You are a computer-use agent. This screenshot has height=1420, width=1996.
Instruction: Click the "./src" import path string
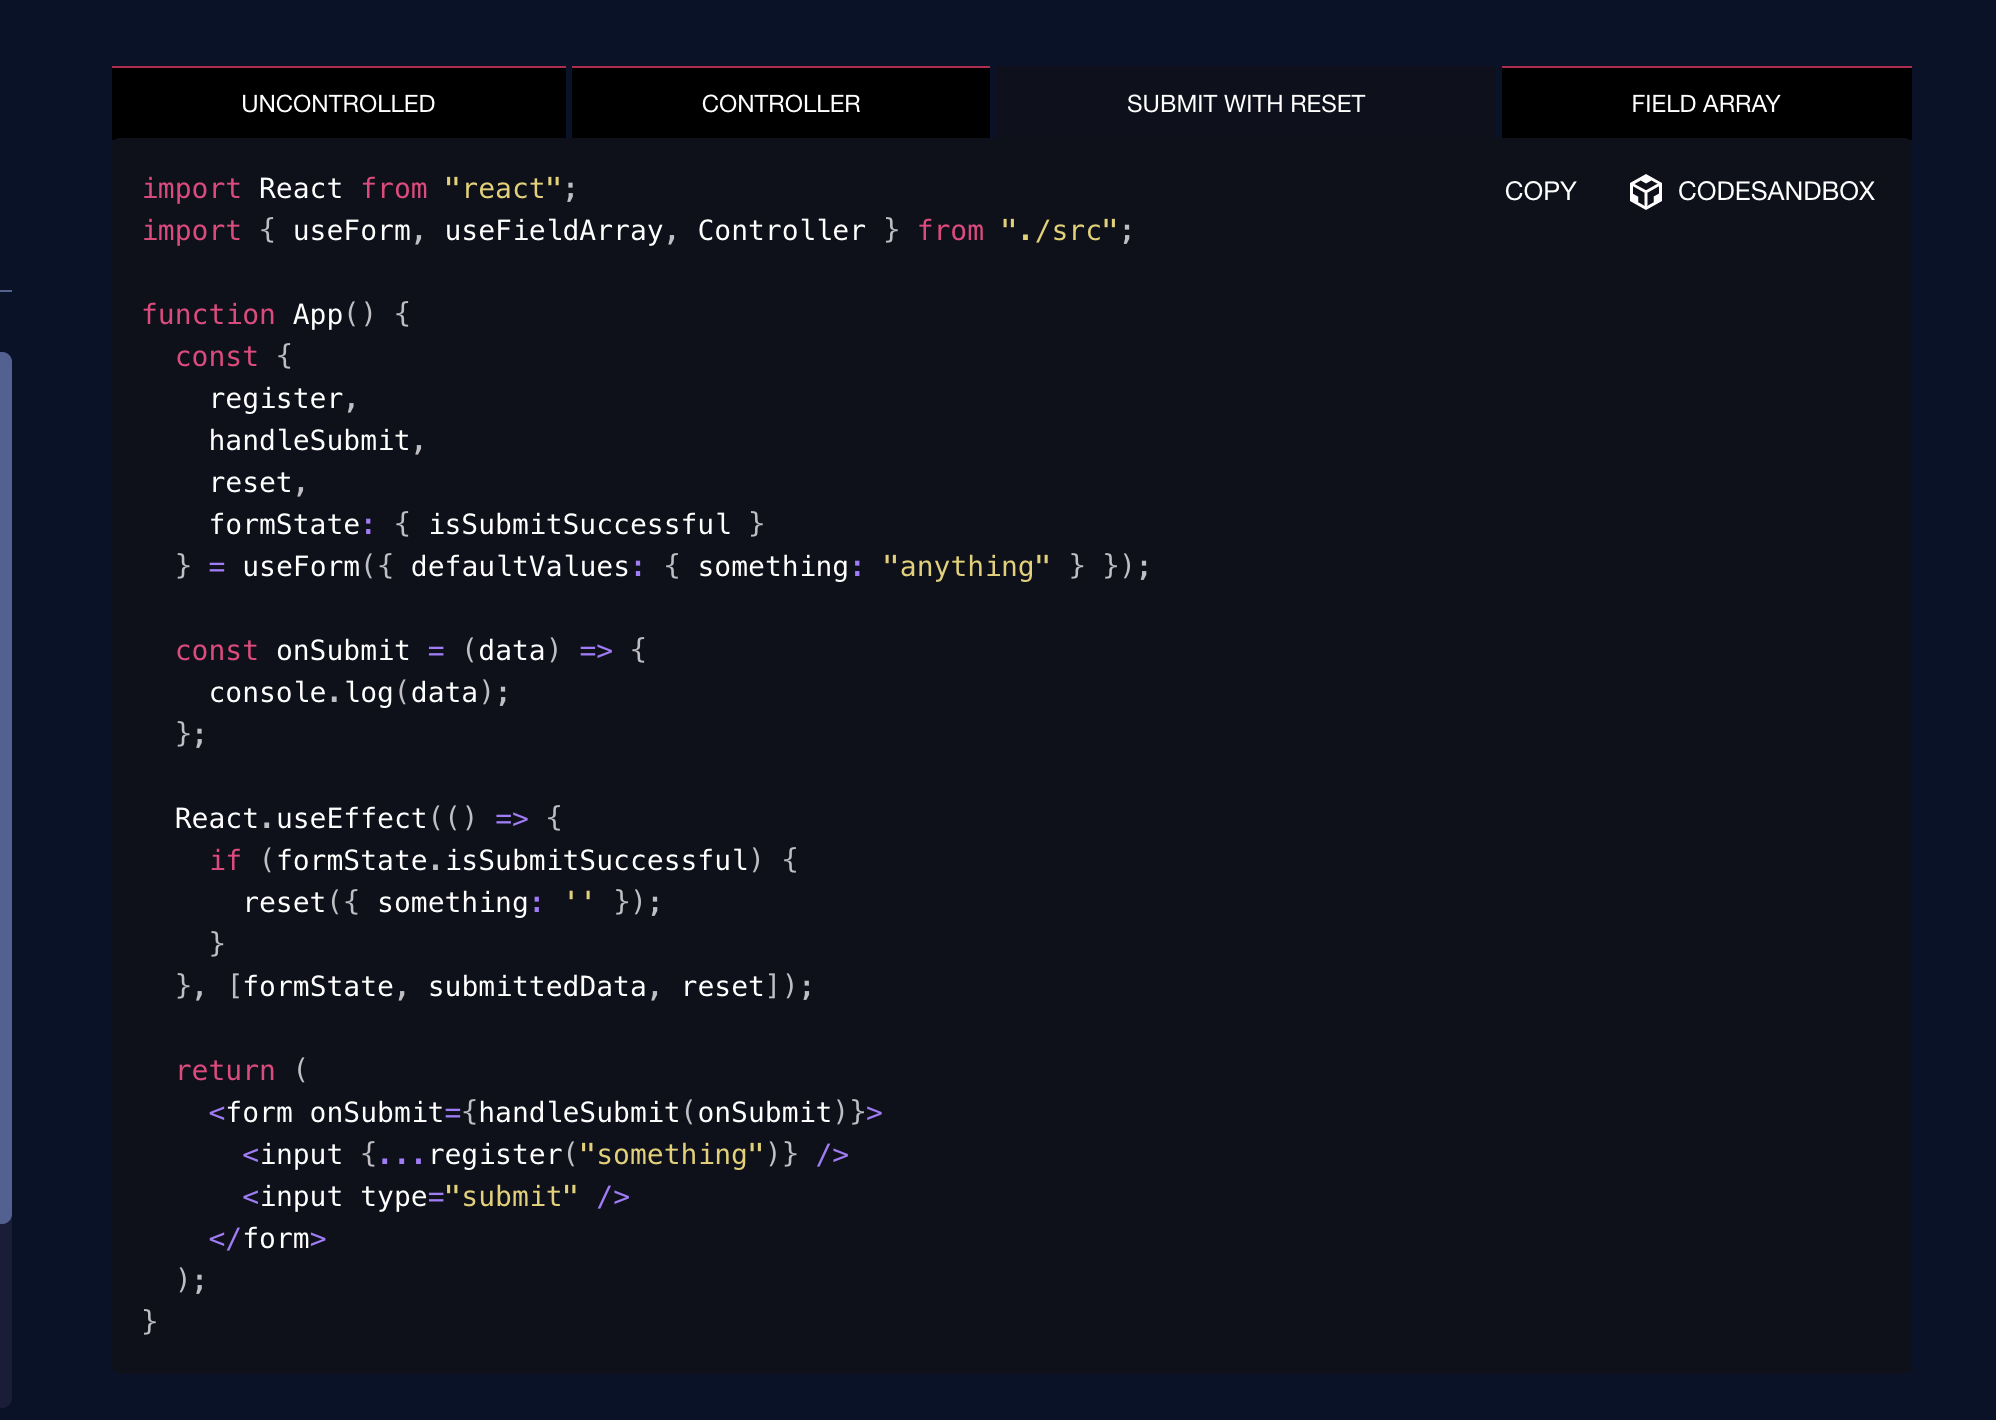1058,231
